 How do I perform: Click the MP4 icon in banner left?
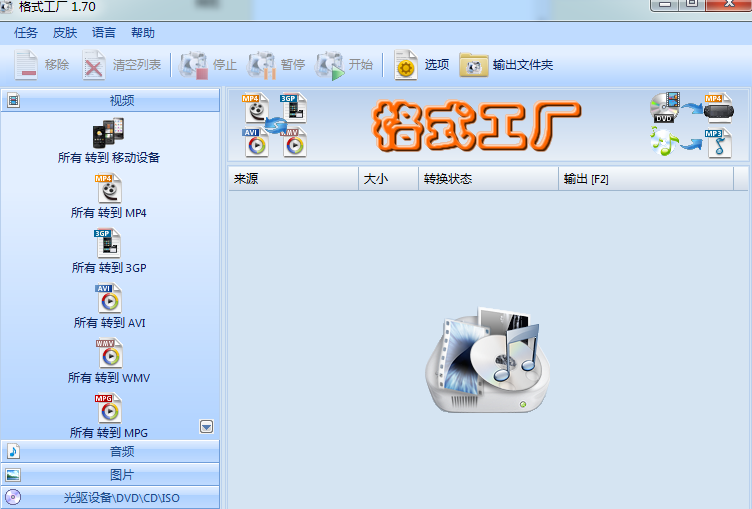(255, 107)
